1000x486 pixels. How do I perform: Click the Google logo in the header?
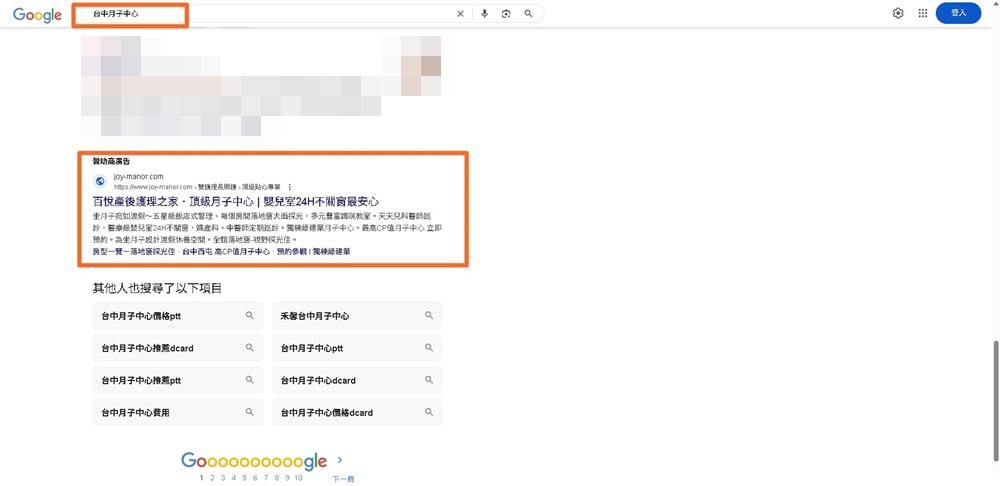click(x=37, y=15)
